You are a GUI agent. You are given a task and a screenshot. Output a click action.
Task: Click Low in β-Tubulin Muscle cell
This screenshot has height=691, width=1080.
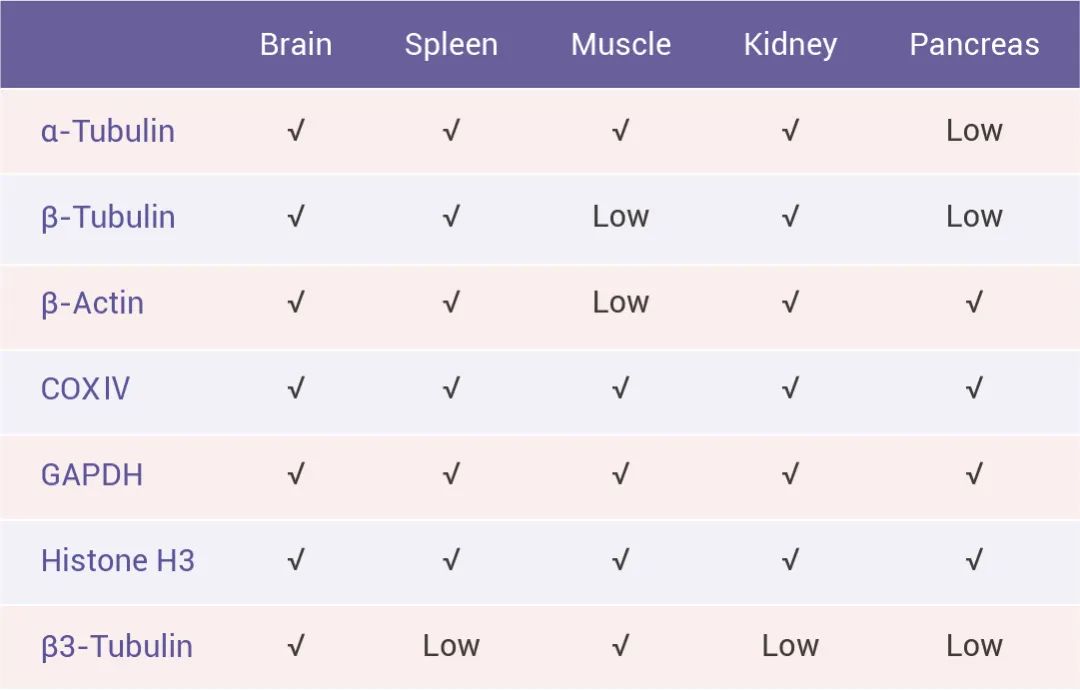click(x=621, y=217)
